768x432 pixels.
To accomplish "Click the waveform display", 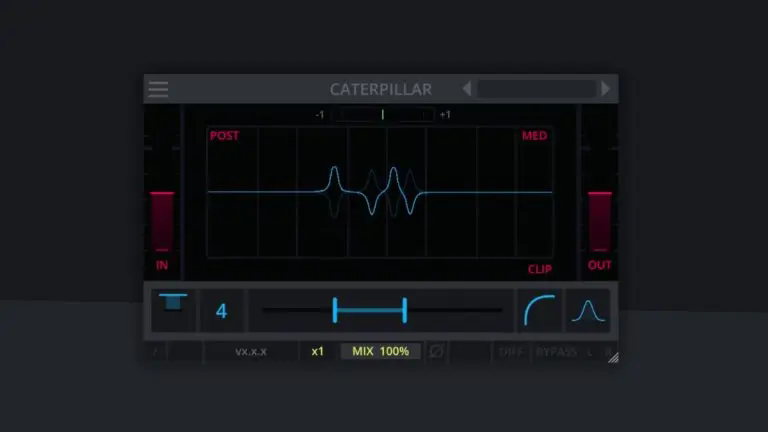I will click(380, 192).
